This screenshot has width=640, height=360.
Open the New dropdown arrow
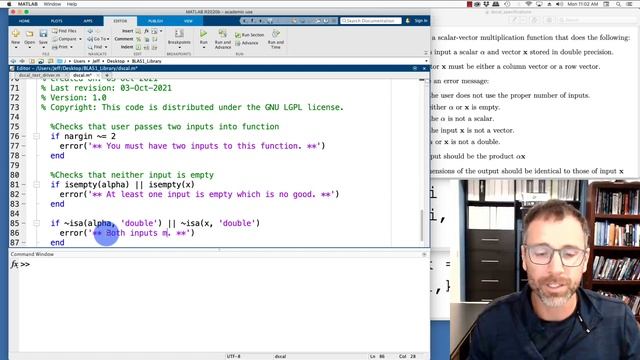coord(16,47)
